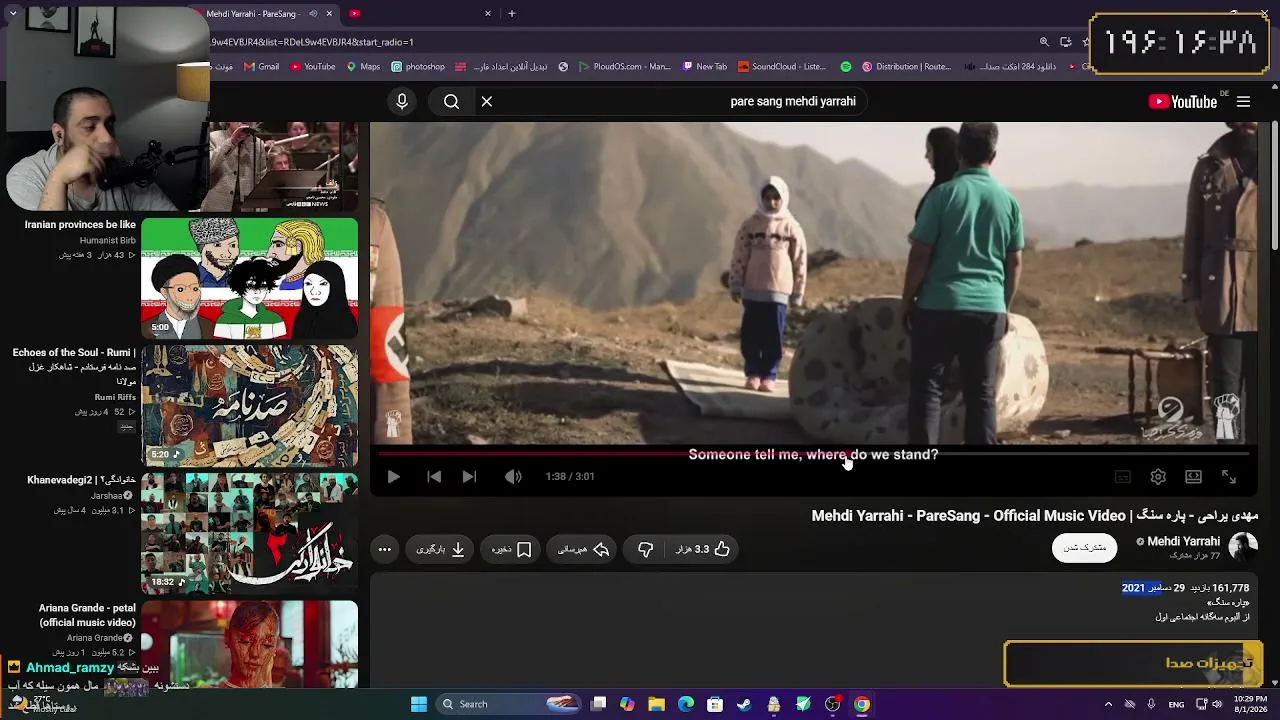Open File Explorer from the taskbar
1280x720 pixels.
coord(656,704)
